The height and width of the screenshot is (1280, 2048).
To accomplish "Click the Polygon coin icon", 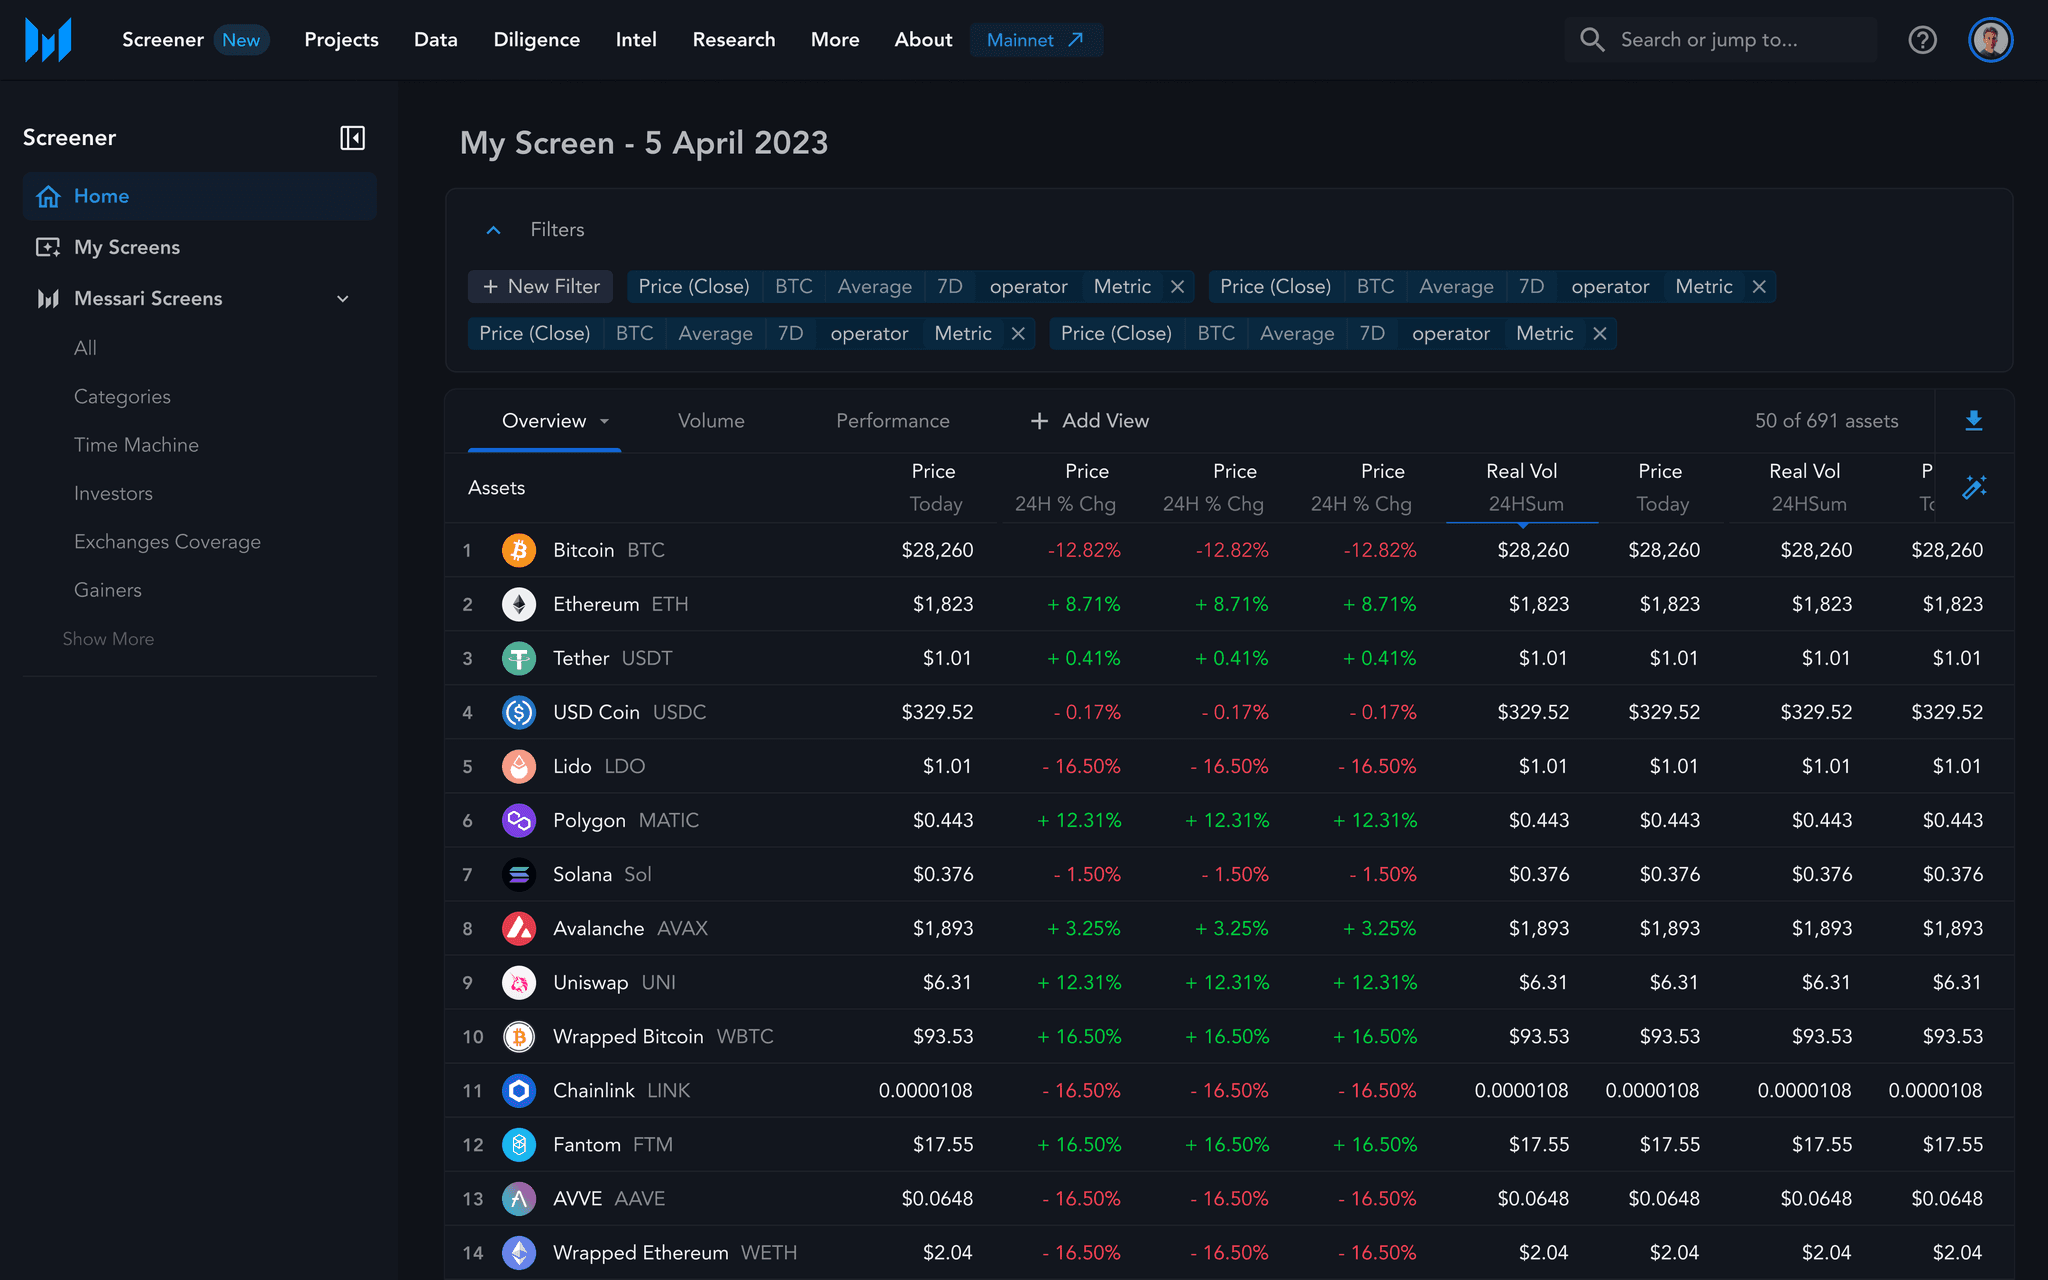I will (x=519, y=820).
